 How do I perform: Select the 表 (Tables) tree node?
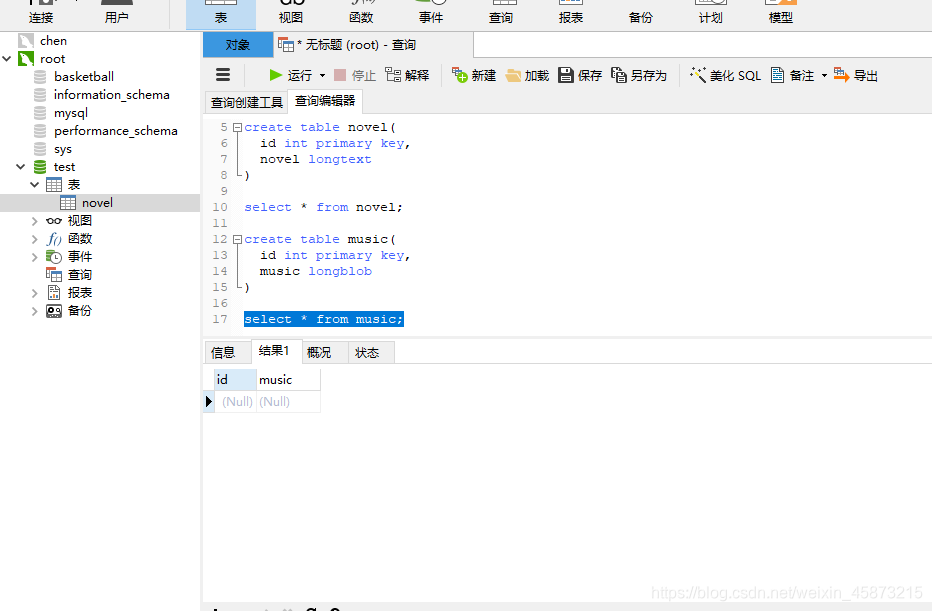[74, 185]
